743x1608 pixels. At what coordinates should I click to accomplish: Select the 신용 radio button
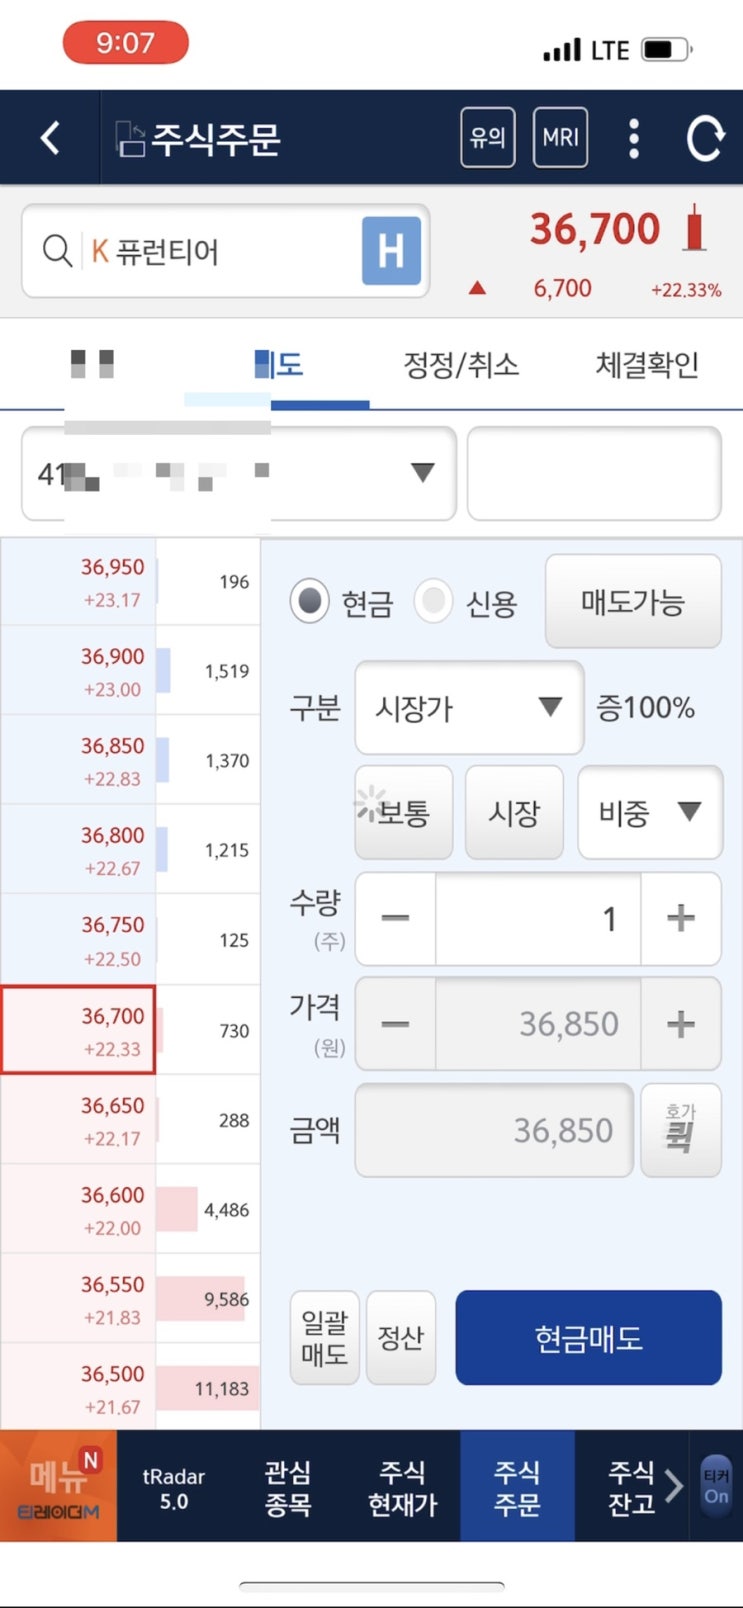[434, 602]
